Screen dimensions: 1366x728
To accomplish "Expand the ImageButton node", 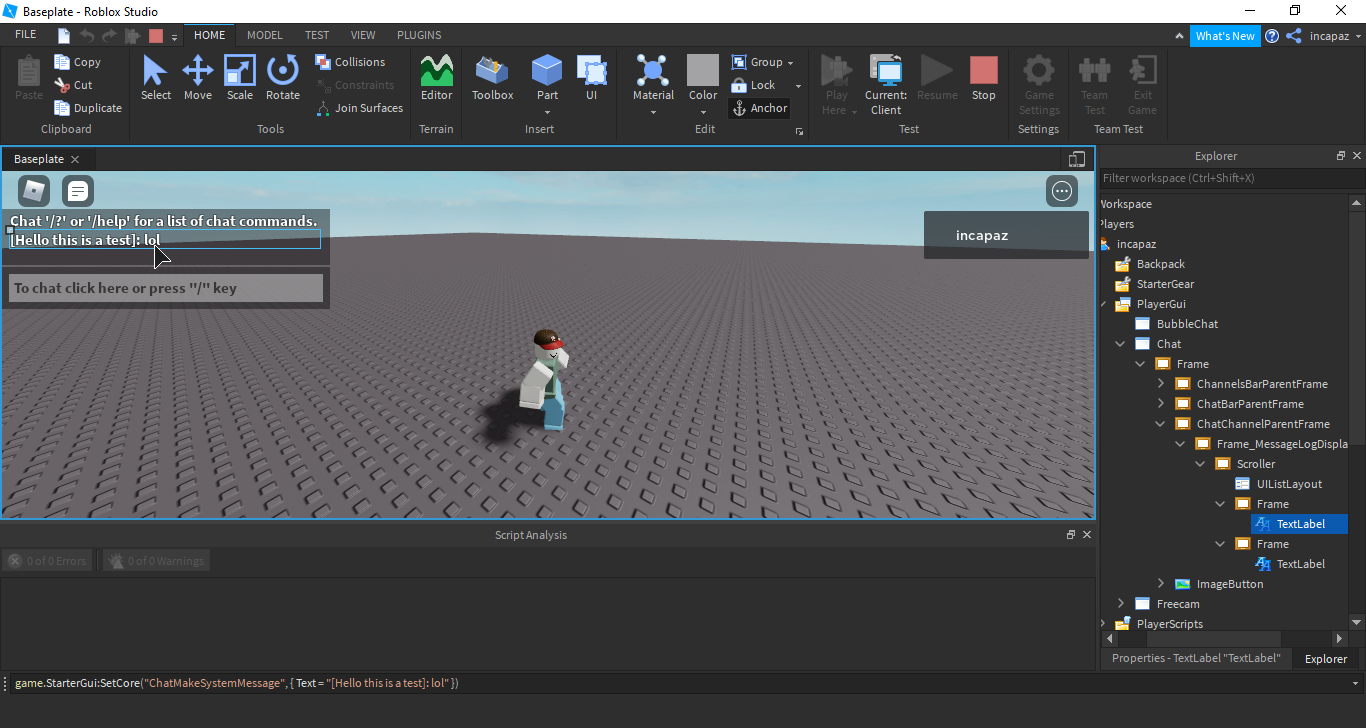I will (1160, 584).
